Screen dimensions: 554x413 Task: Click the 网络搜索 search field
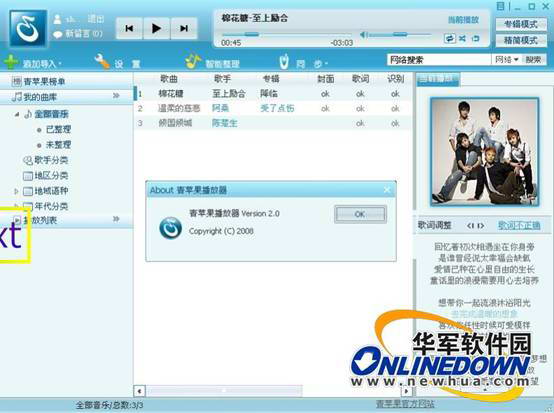438,60
